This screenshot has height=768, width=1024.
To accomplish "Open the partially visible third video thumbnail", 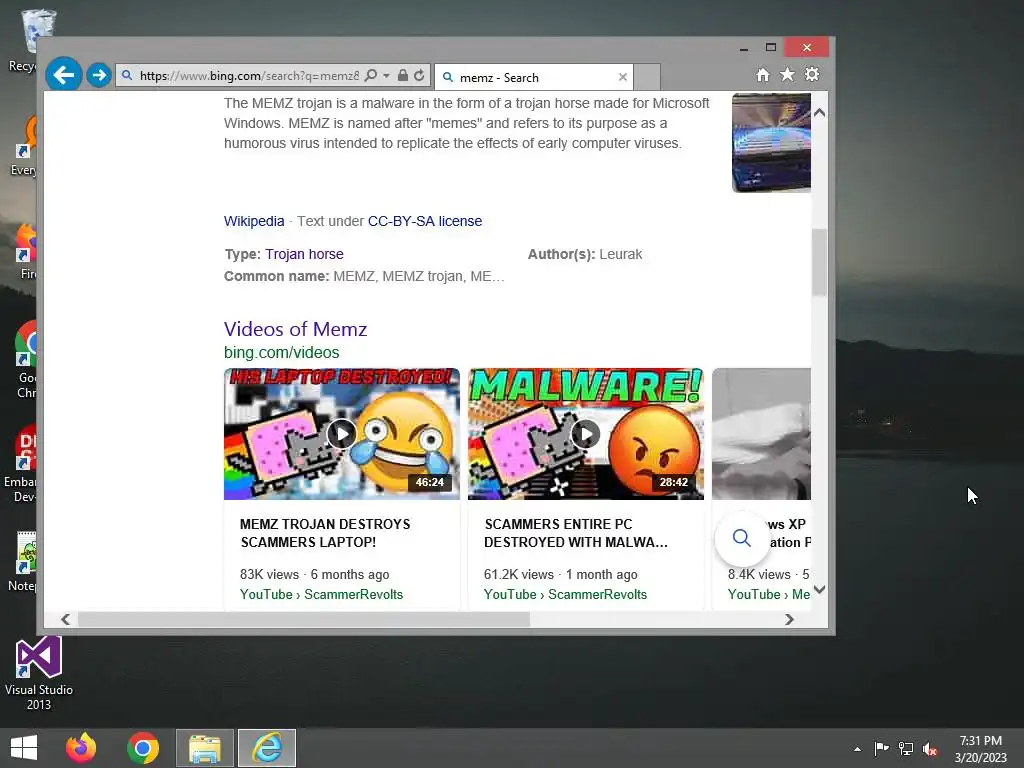I will (x=761, y=434).
